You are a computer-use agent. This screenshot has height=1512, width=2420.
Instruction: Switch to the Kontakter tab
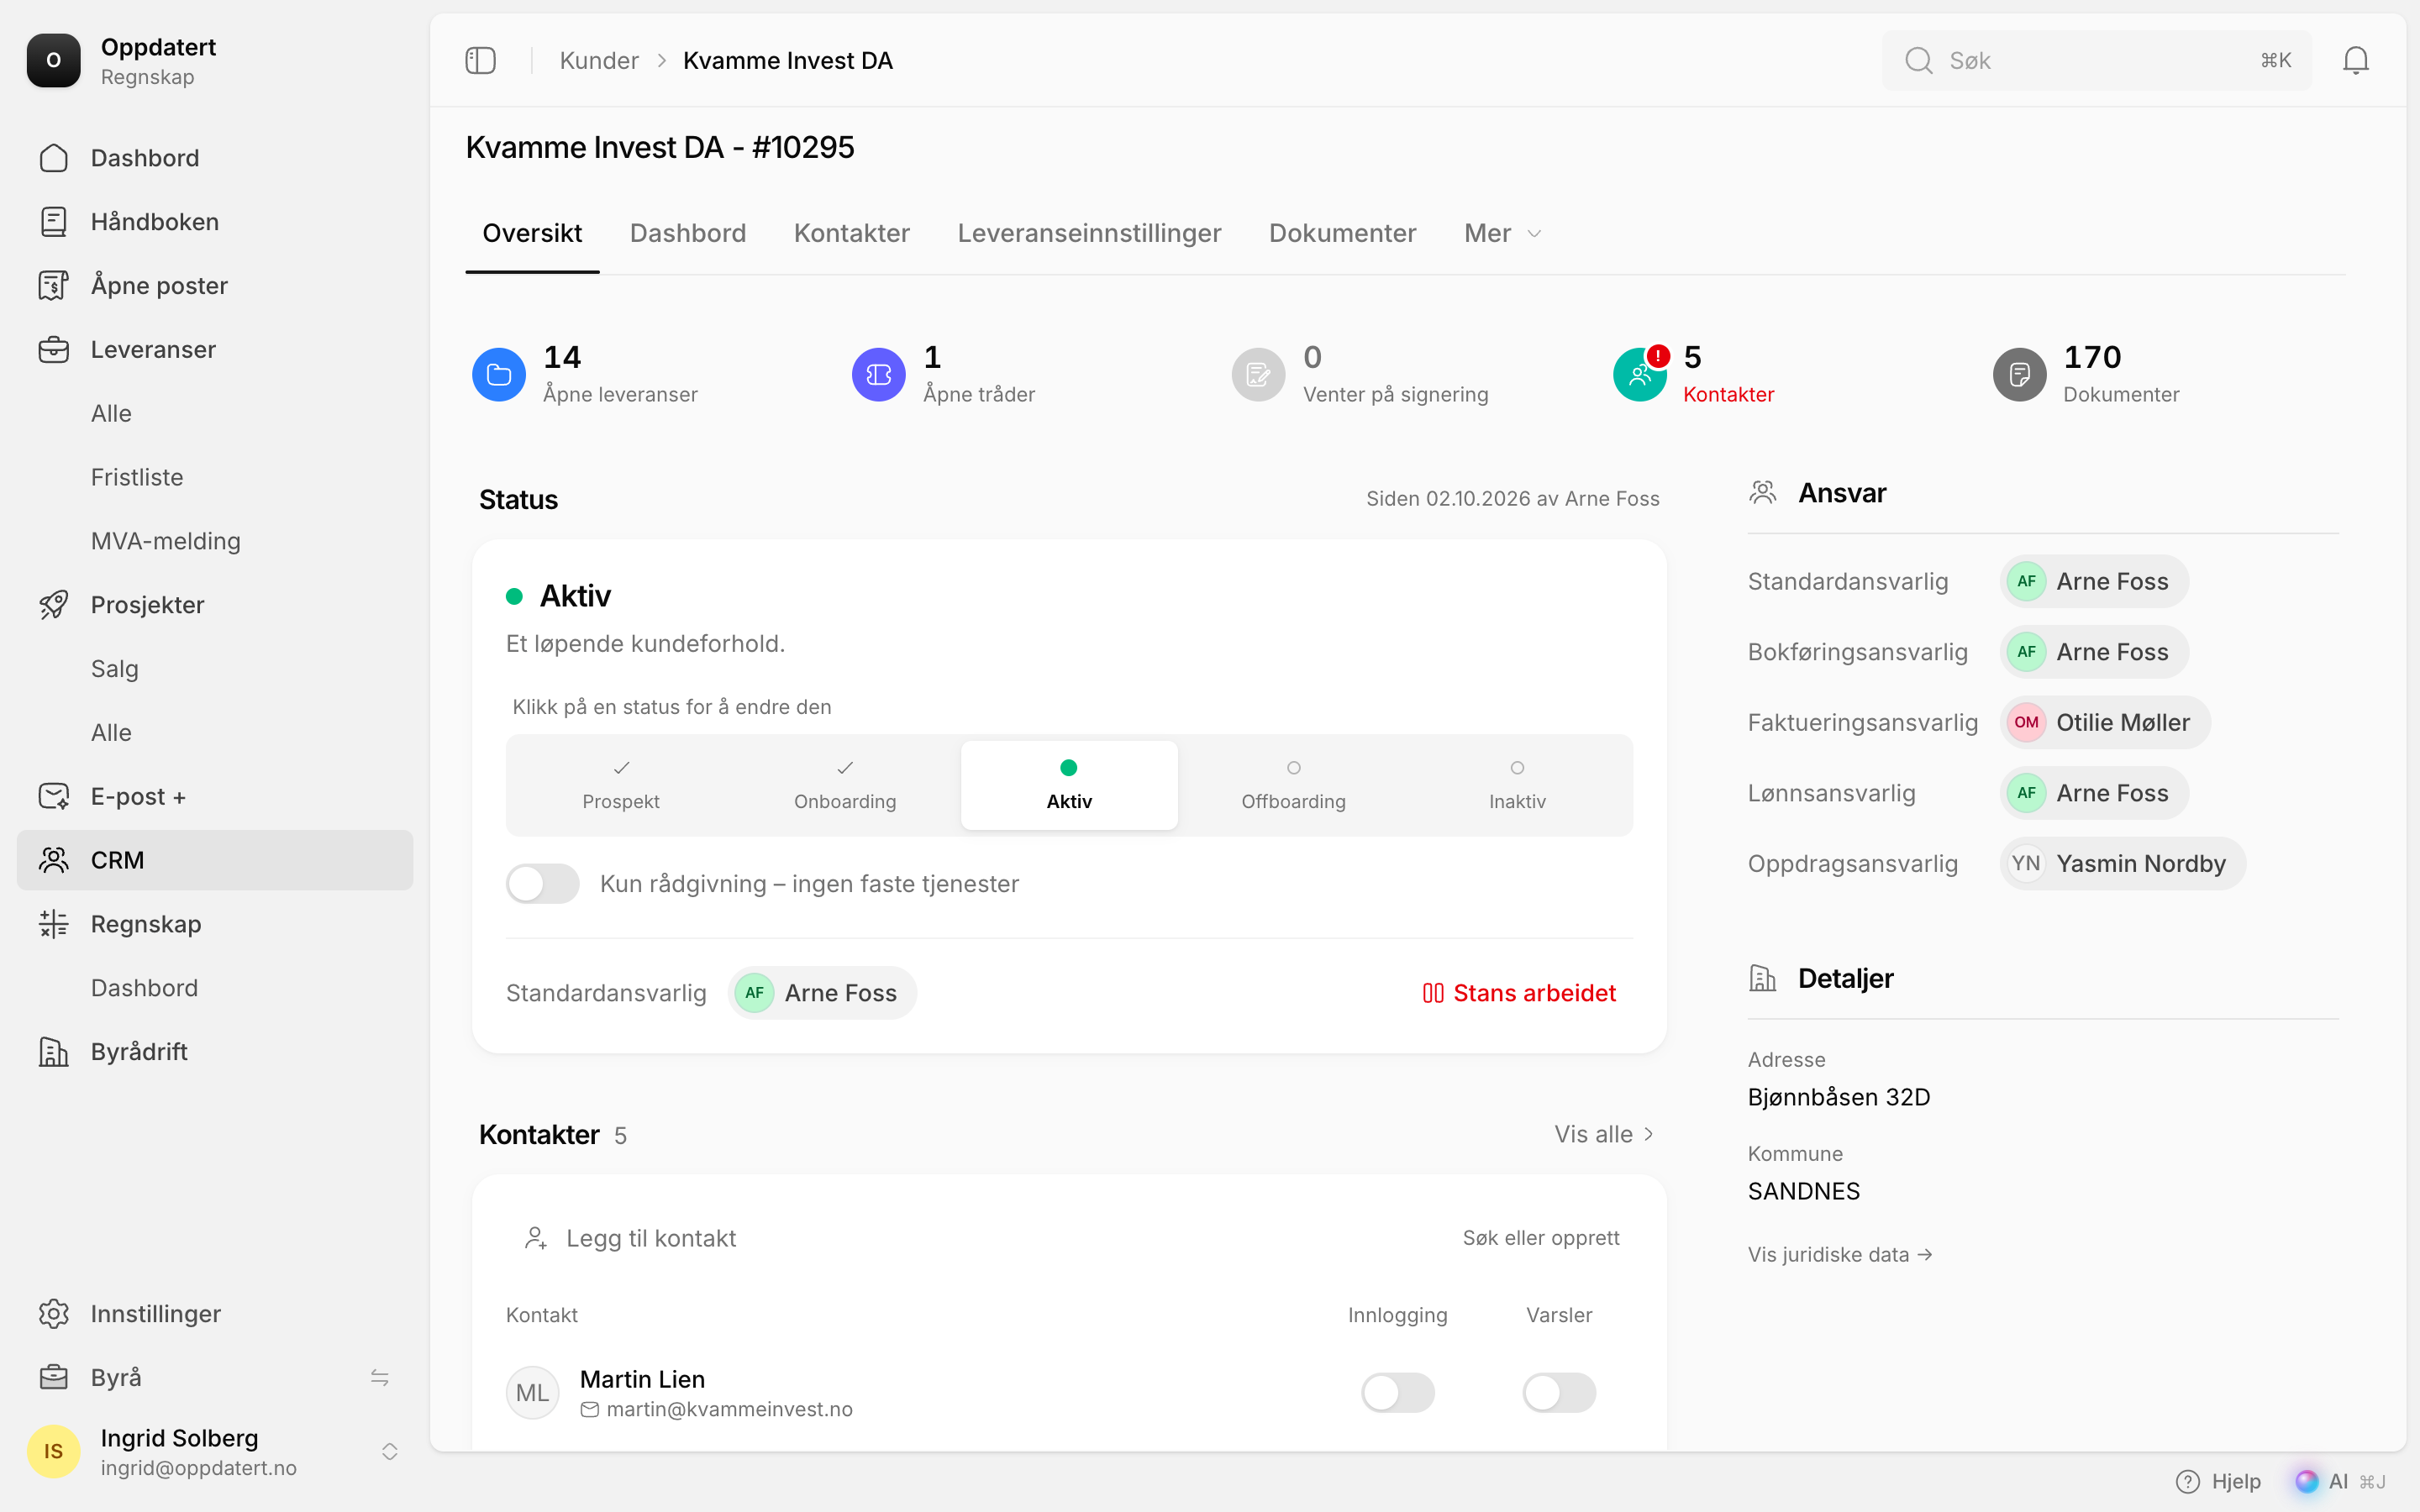pyautogui.click(x=851, y=233)
